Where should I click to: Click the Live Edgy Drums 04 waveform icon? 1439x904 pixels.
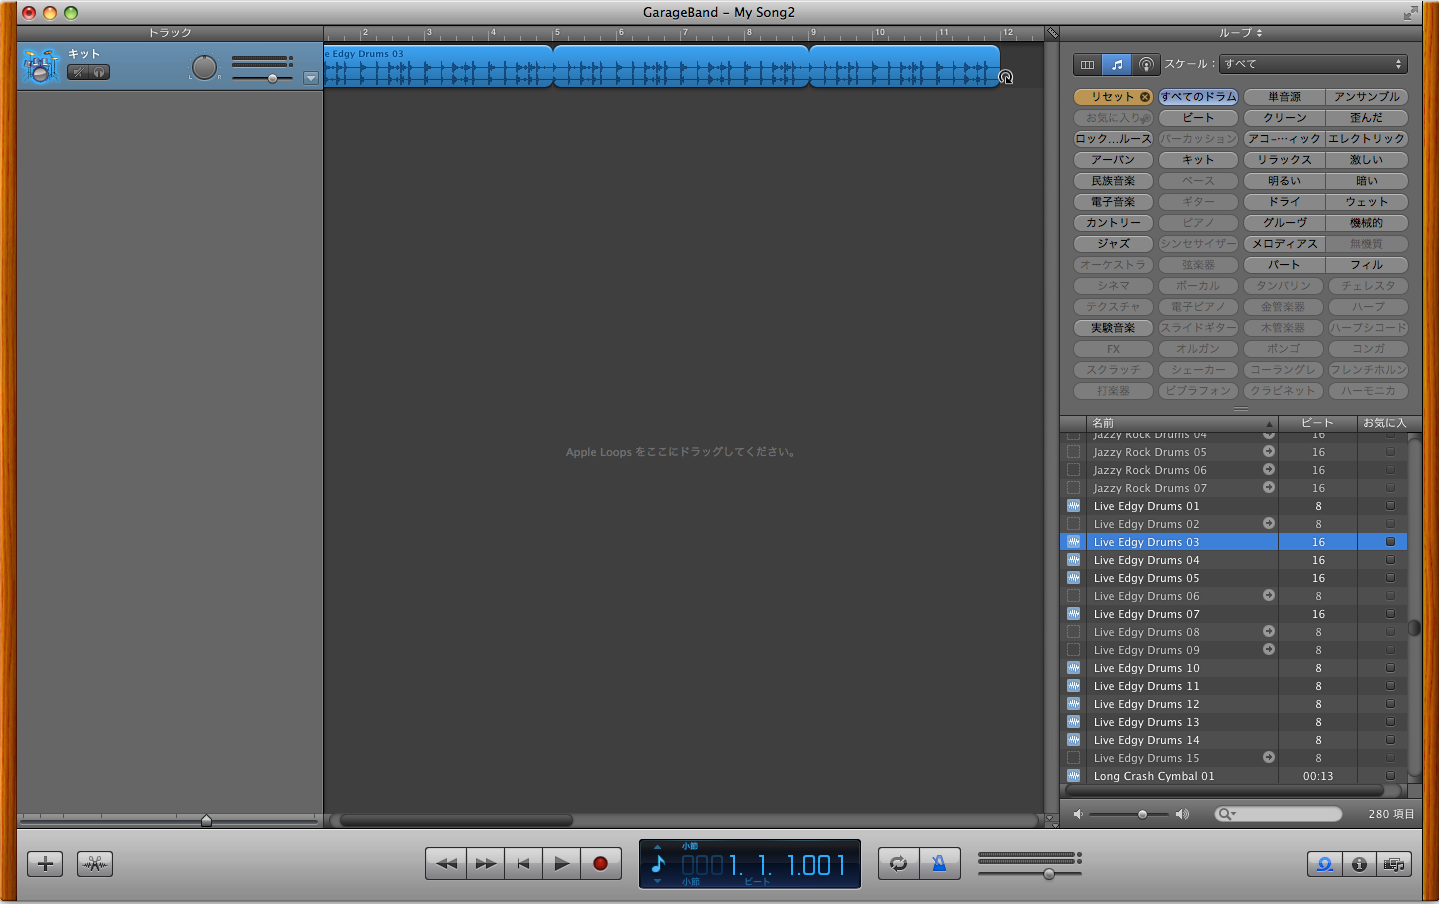(1073, 560)
